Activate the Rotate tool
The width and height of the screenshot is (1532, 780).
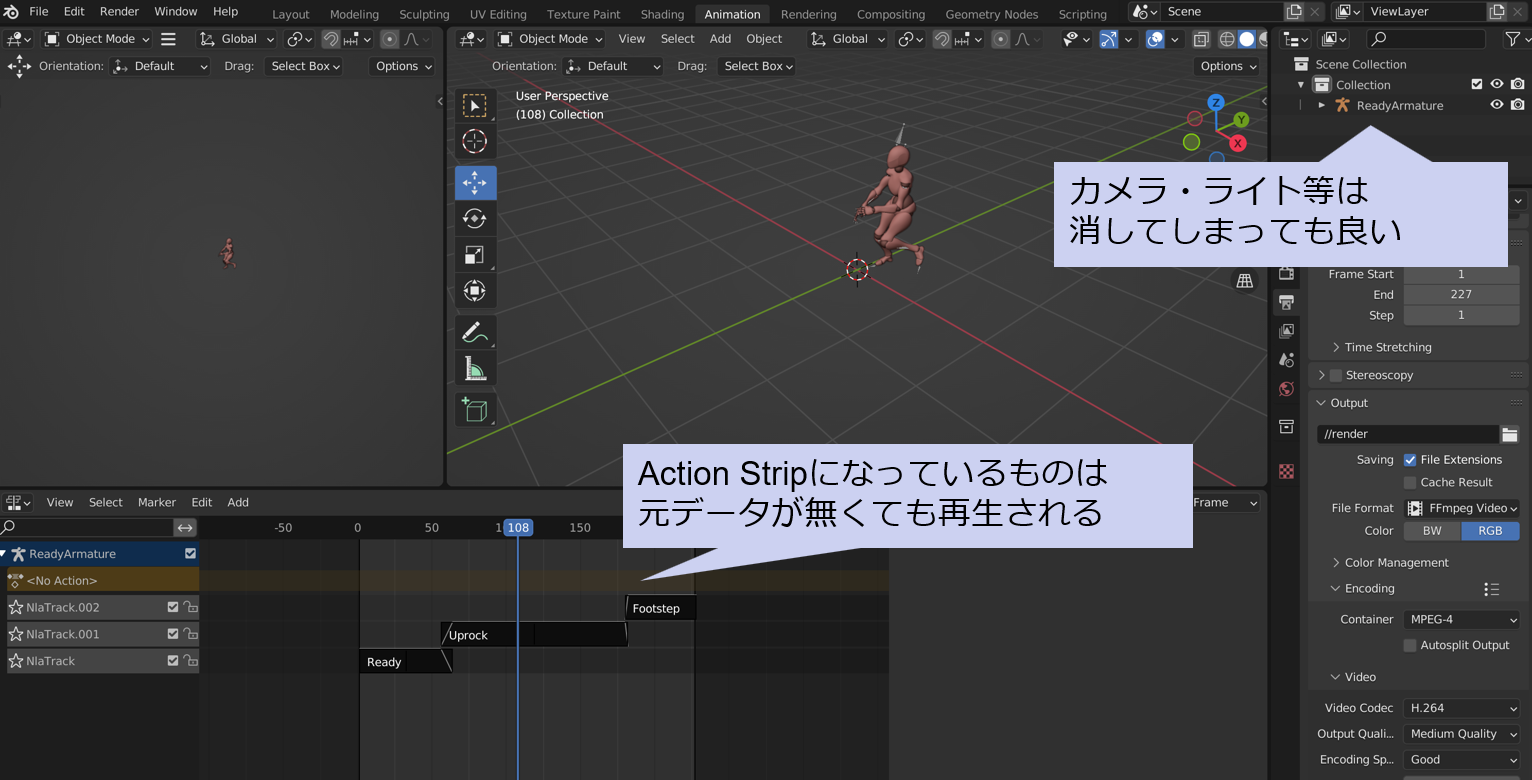tap(475, 218)
